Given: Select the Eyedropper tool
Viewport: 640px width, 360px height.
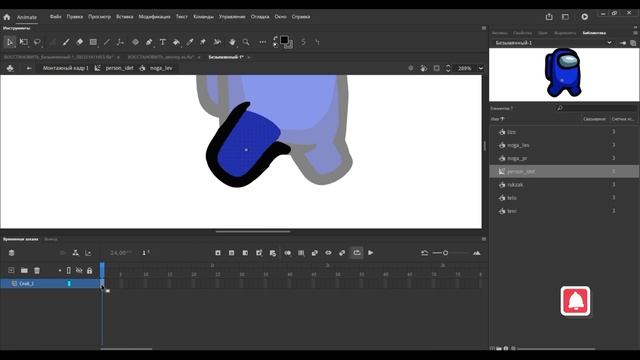Looking at the screenshot, I should [190, 42].
